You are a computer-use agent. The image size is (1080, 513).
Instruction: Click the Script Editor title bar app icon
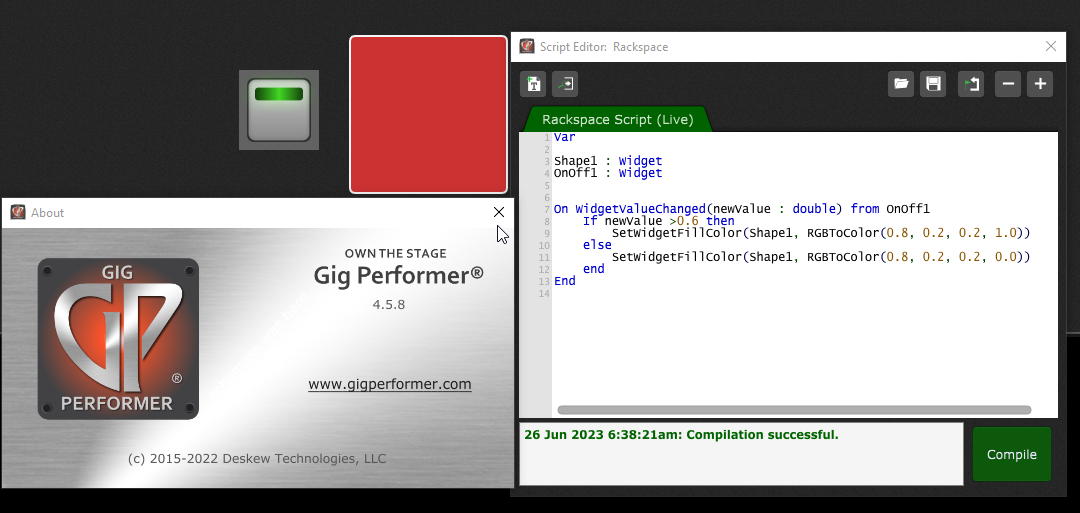(x=527, y=46)
